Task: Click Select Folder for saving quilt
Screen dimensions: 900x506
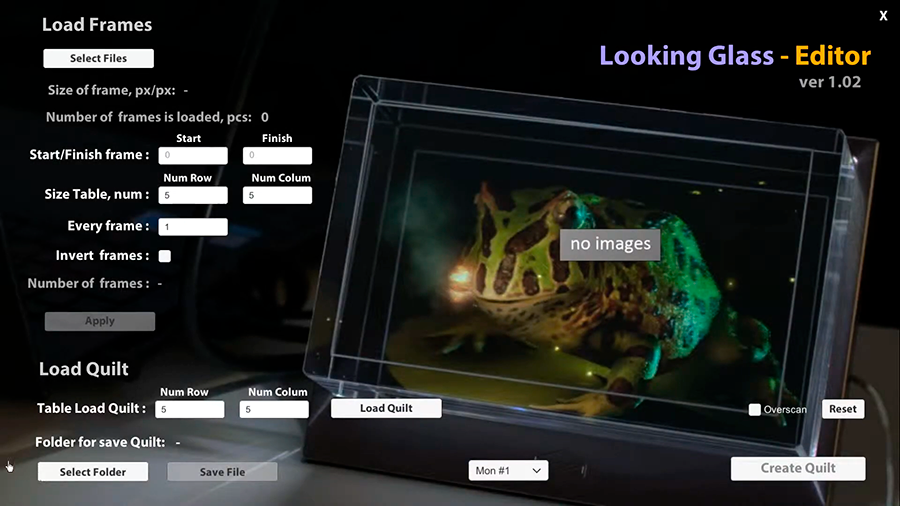Action: [x=93, y=472]
